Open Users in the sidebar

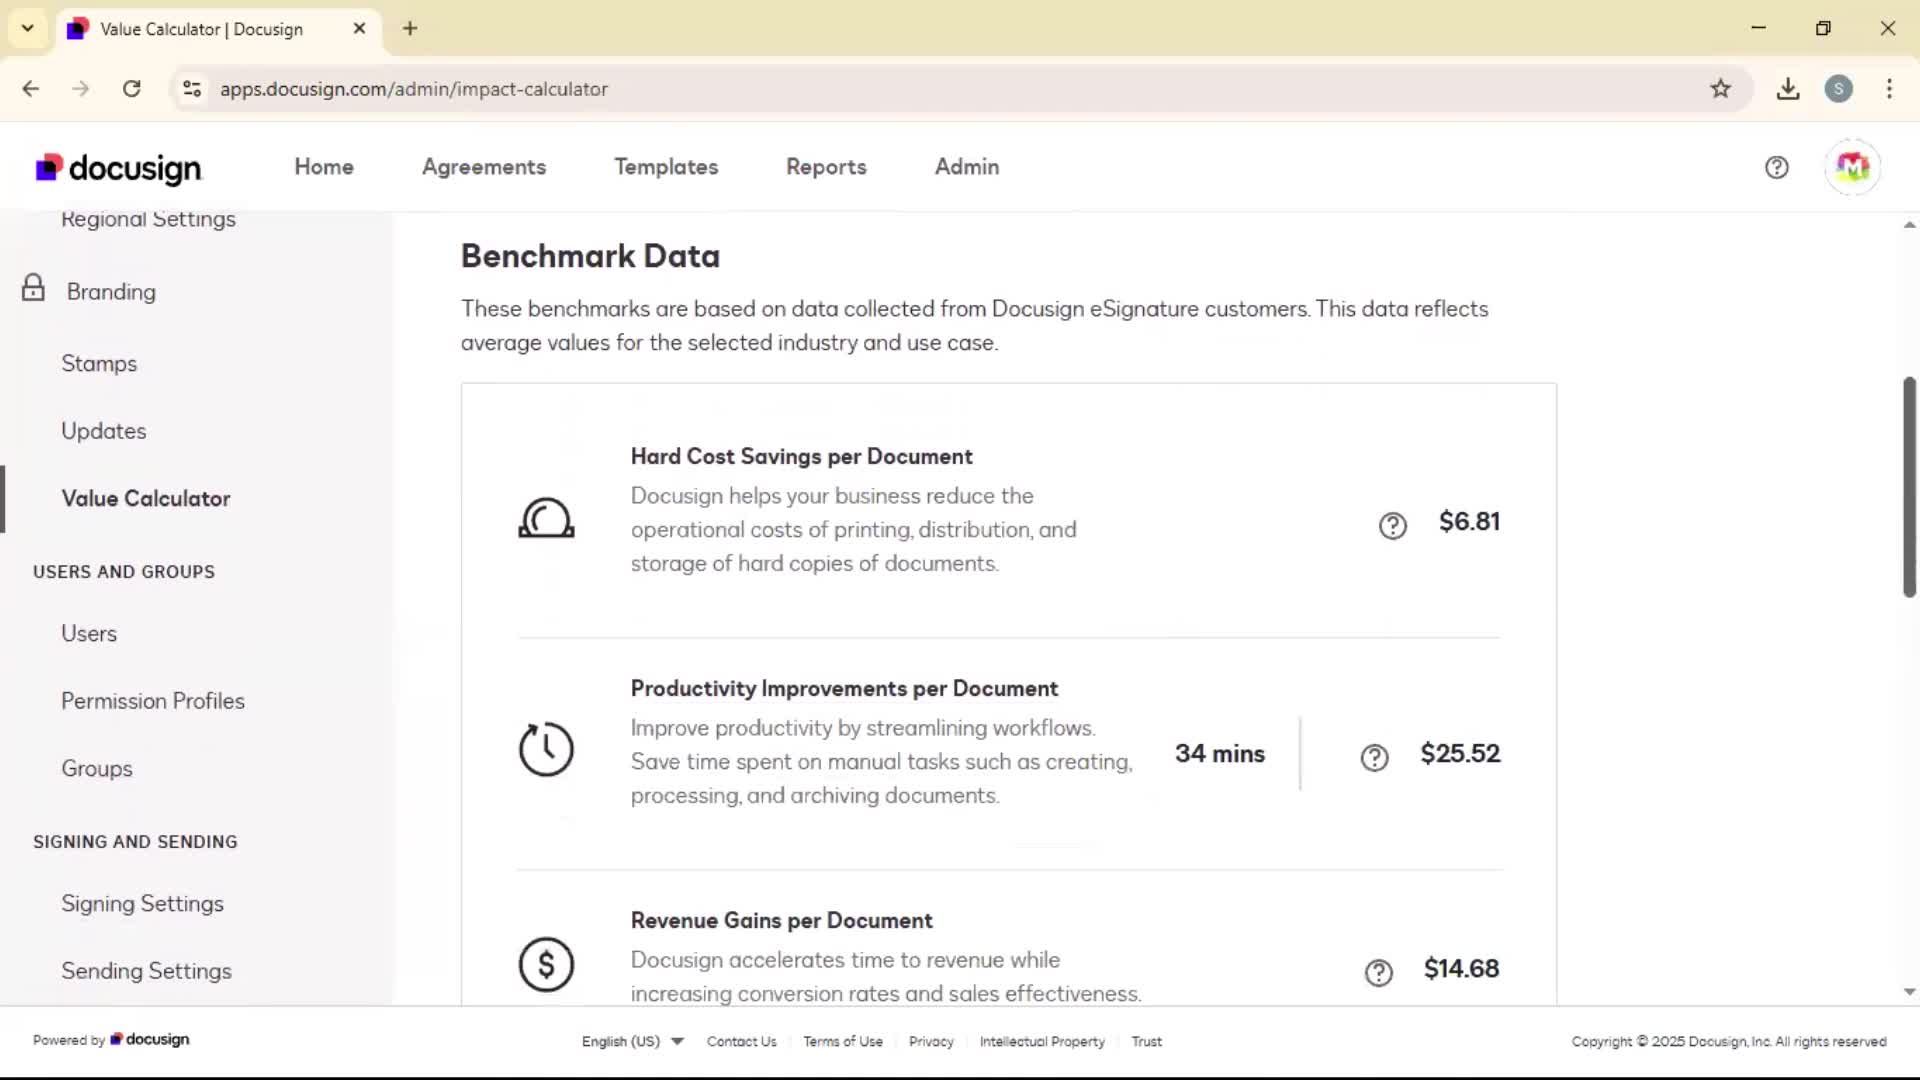(x=89, y=634)
